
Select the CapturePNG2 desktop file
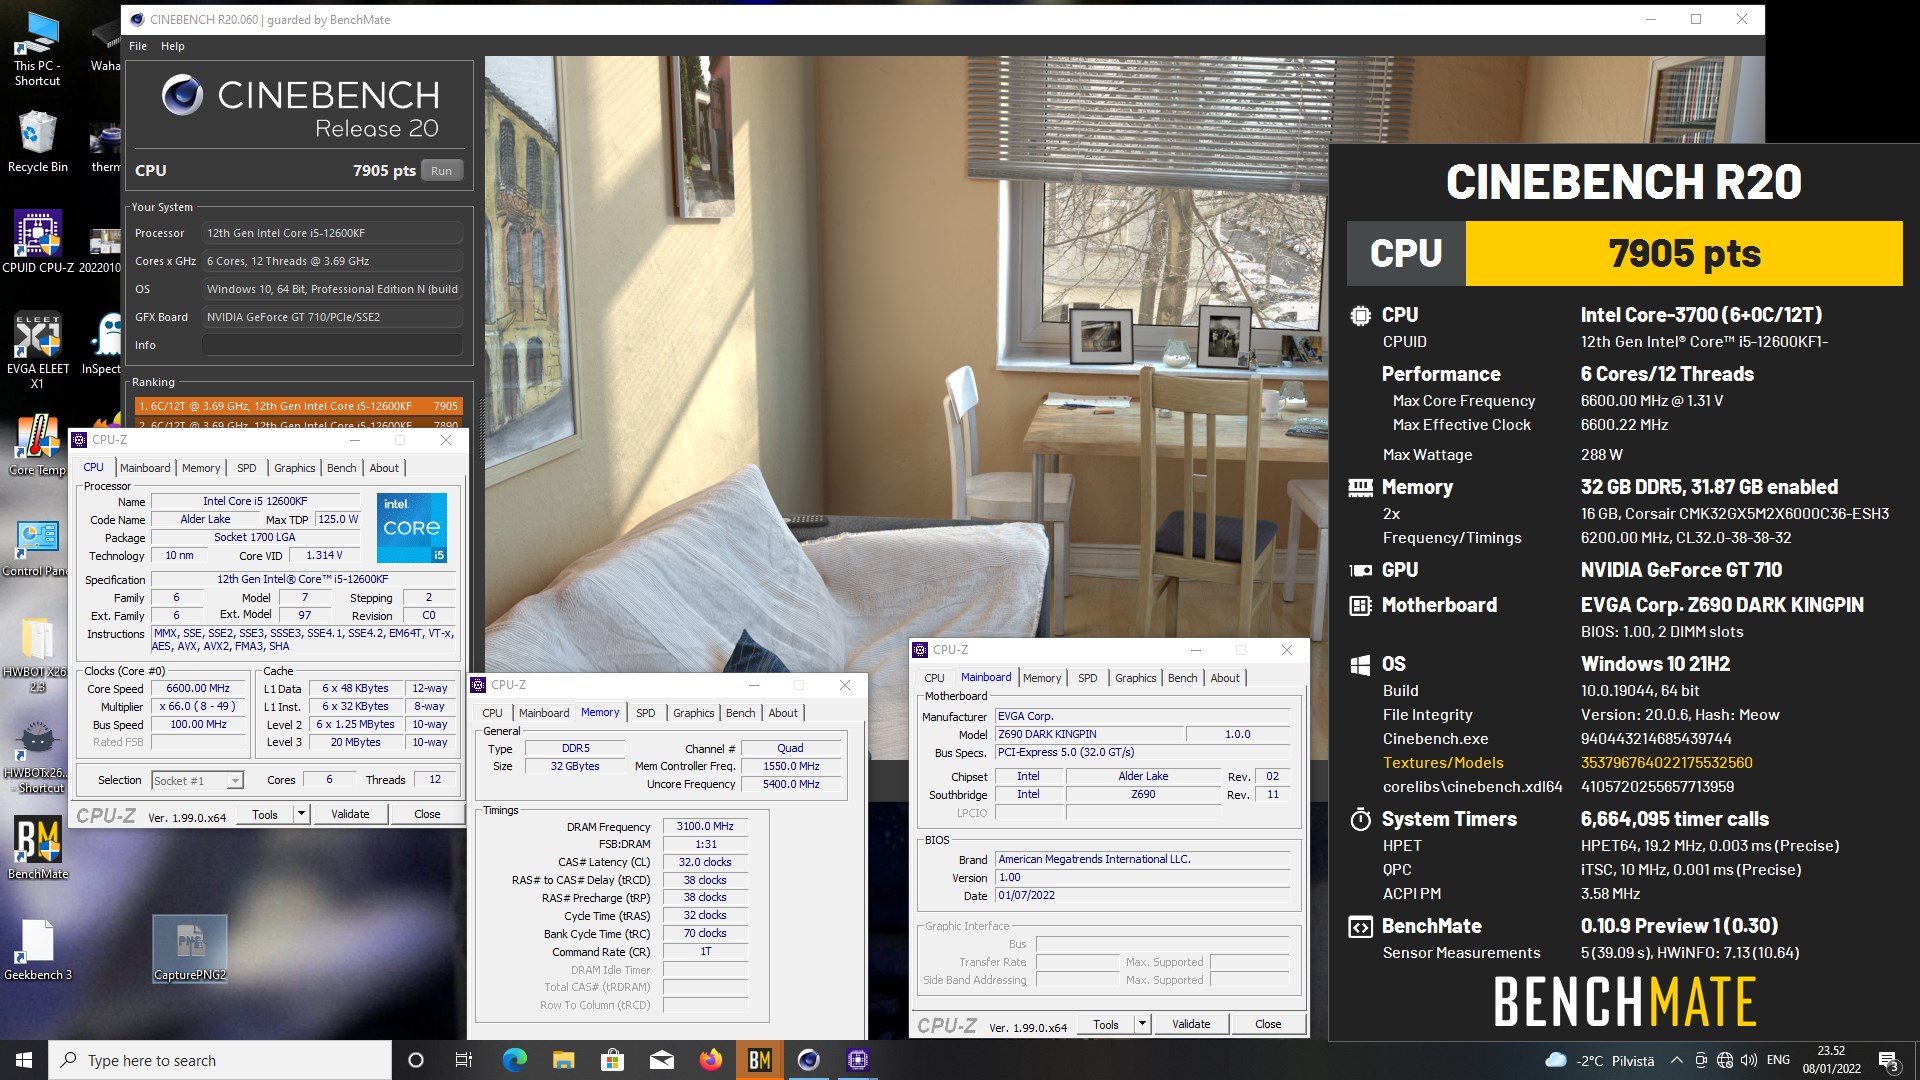click(x=190, y=949)
